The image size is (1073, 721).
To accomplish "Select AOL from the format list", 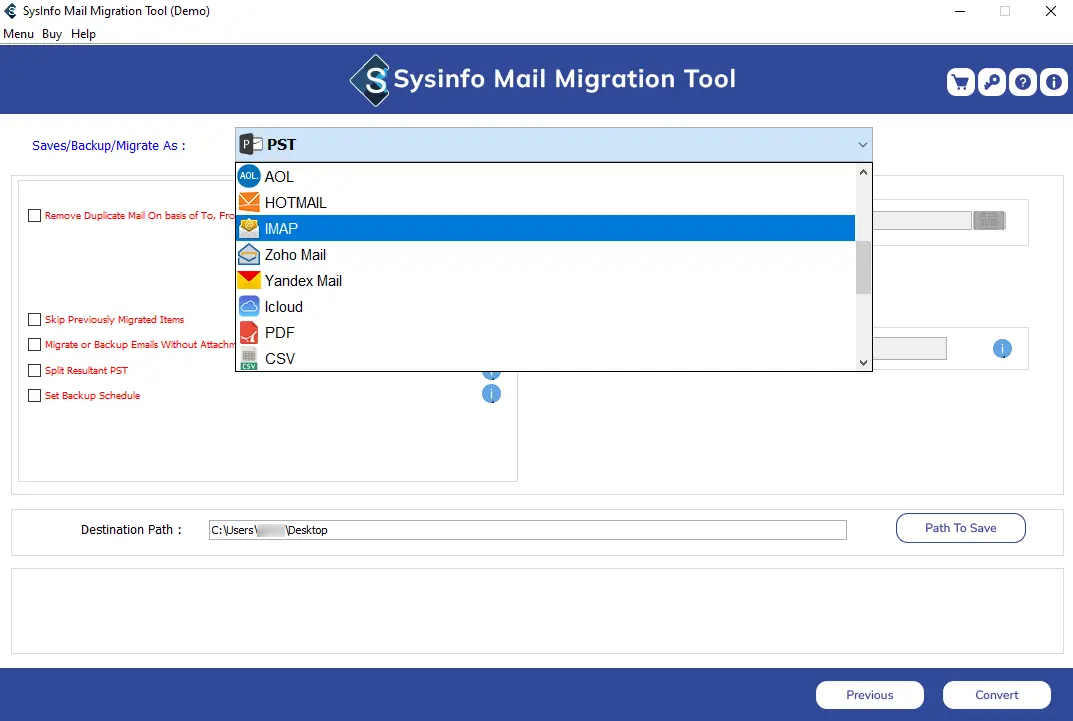I will coord(545,176).
